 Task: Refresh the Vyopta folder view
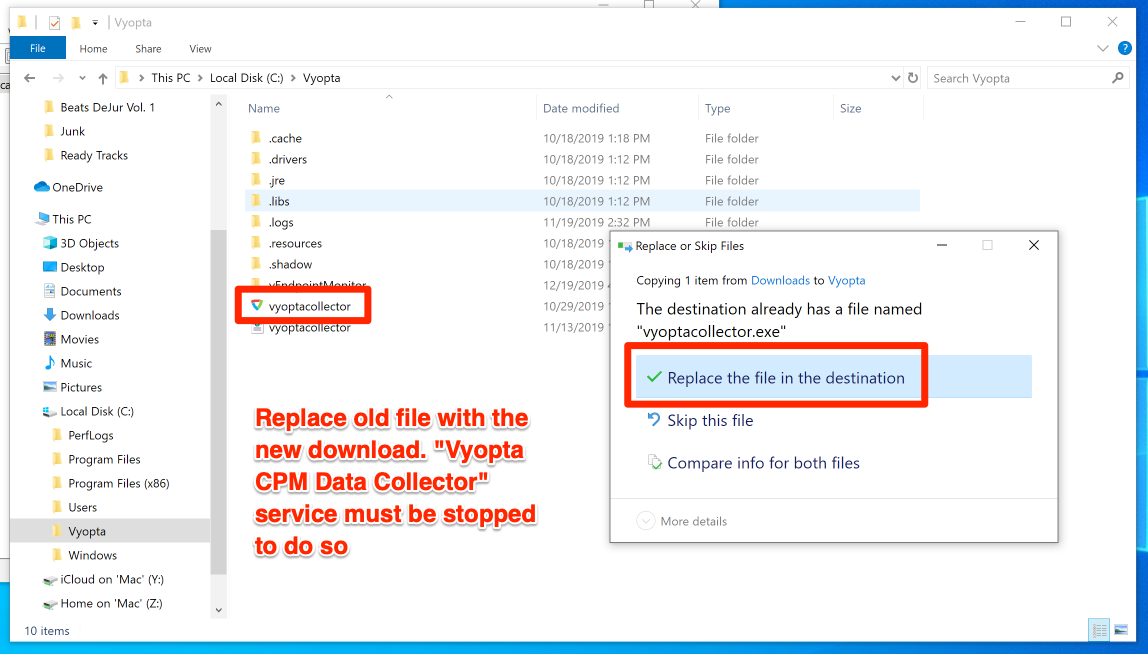click(x=913, y=78)
